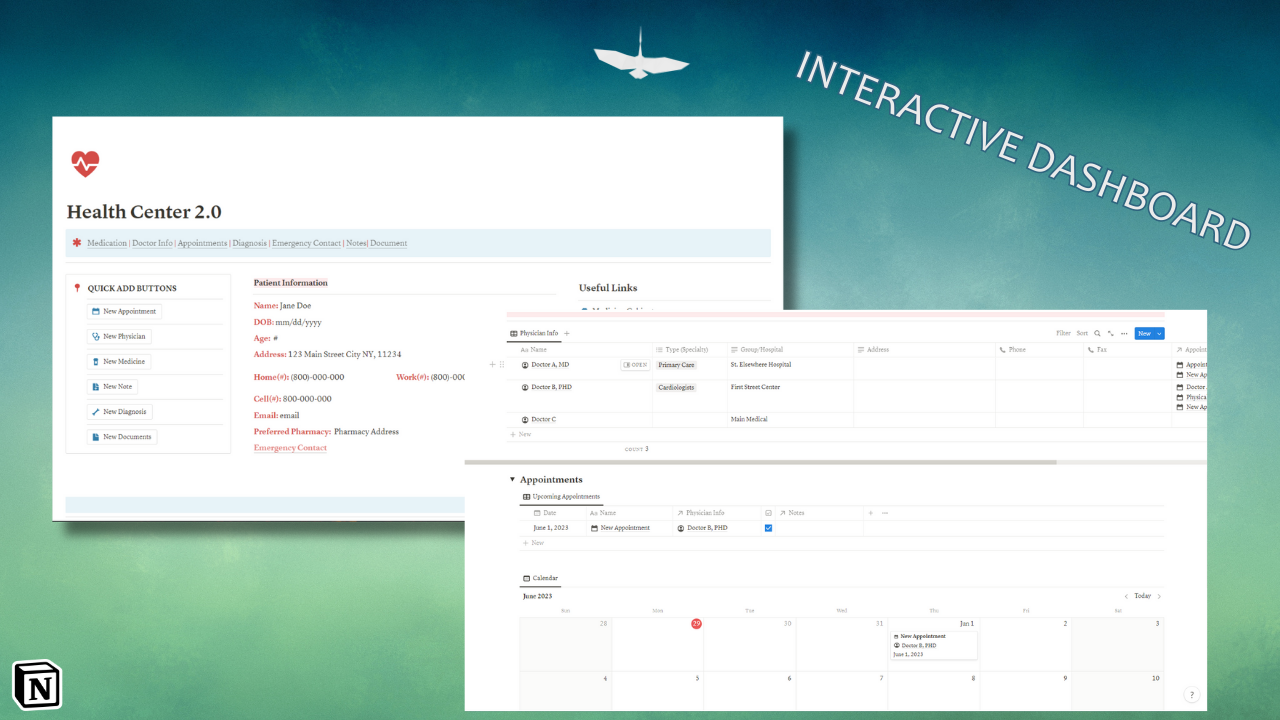This screenshot has width=1280, height=720.
Task: Check off the June 1 appointment checkbox
Action: 768,528
